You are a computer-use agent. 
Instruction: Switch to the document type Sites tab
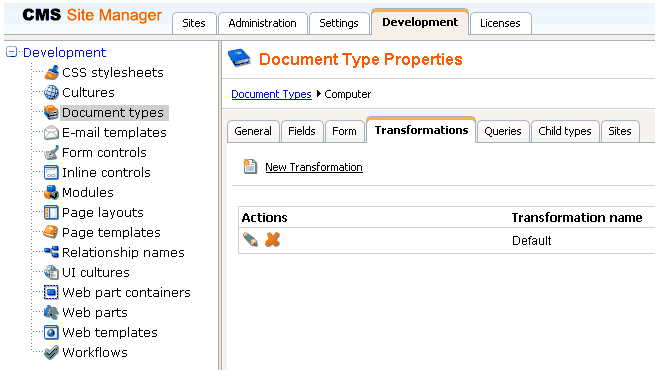point(620,131)
